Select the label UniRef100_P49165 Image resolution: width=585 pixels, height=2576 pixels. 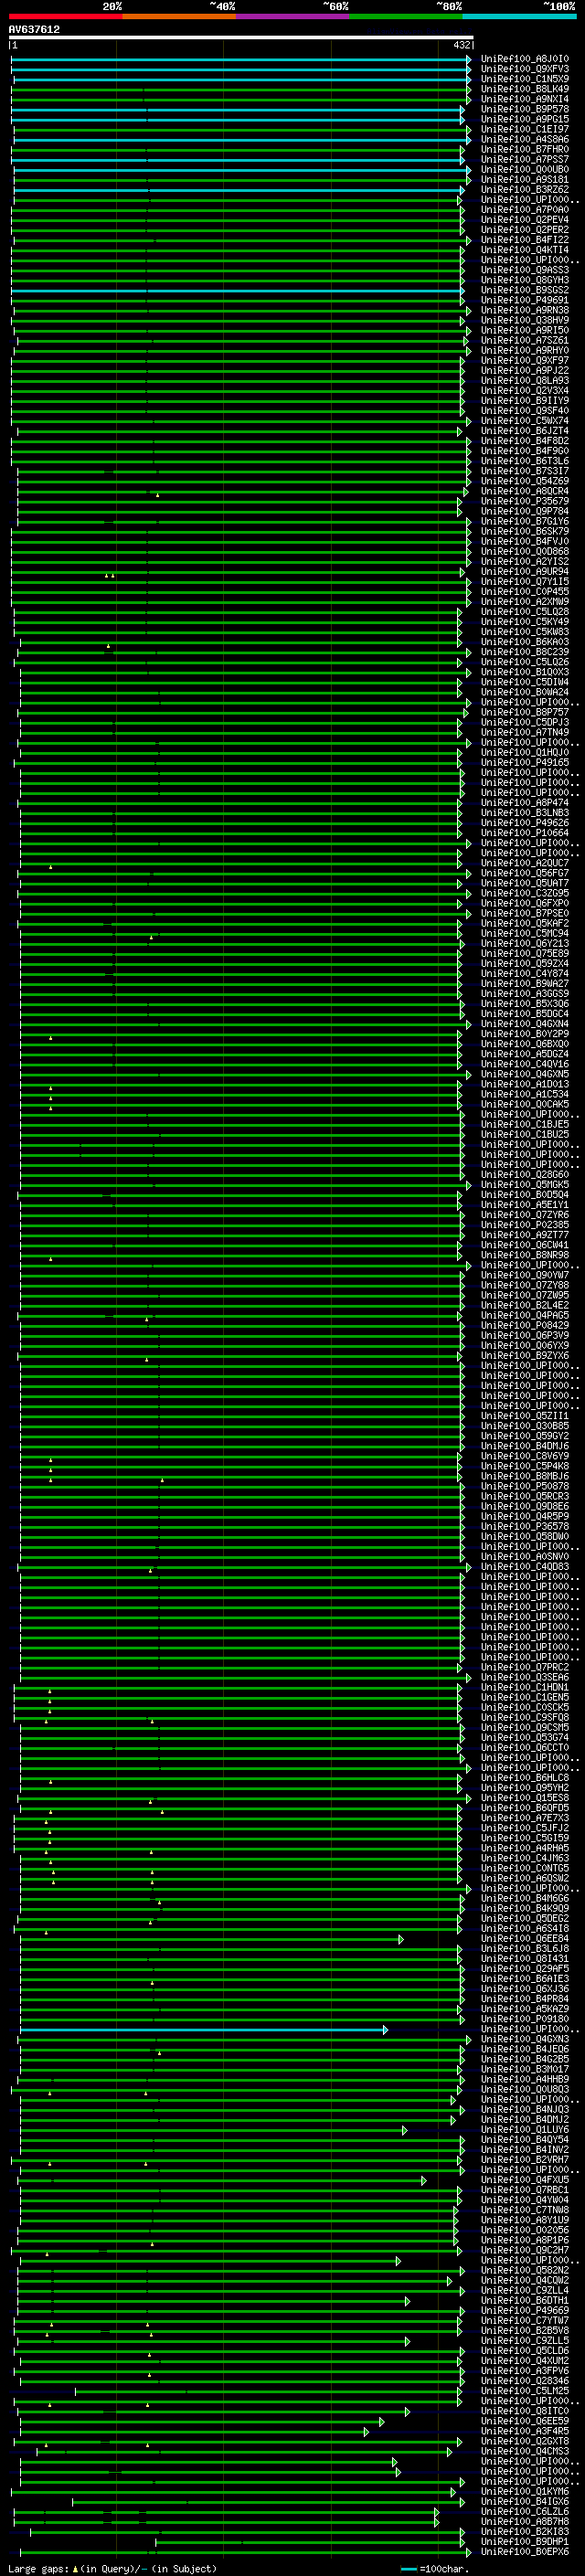point(525,762)
